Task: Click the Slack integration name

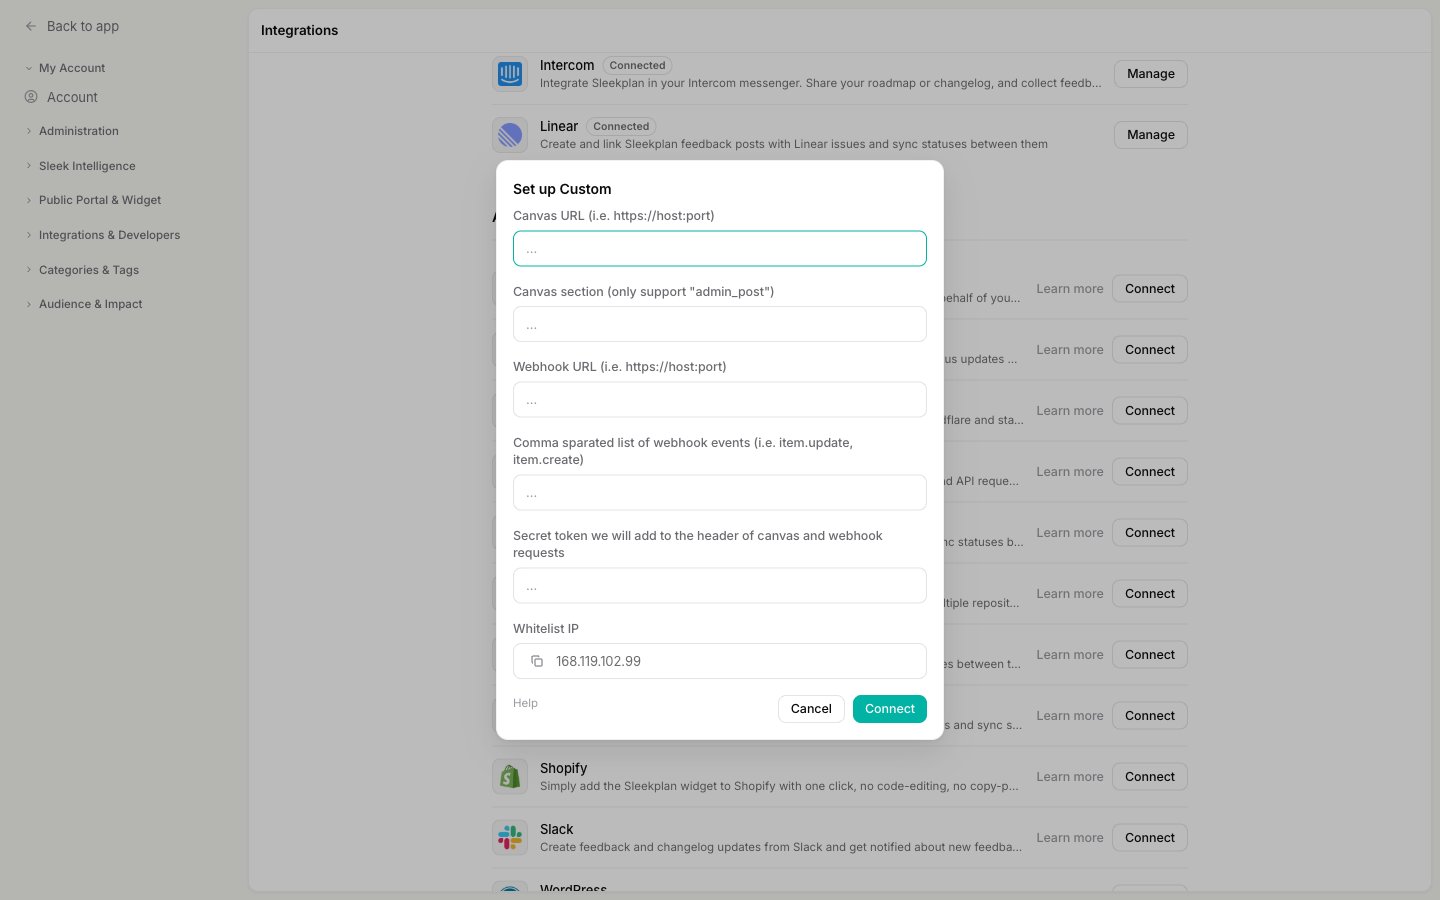Action: (556, 829)
